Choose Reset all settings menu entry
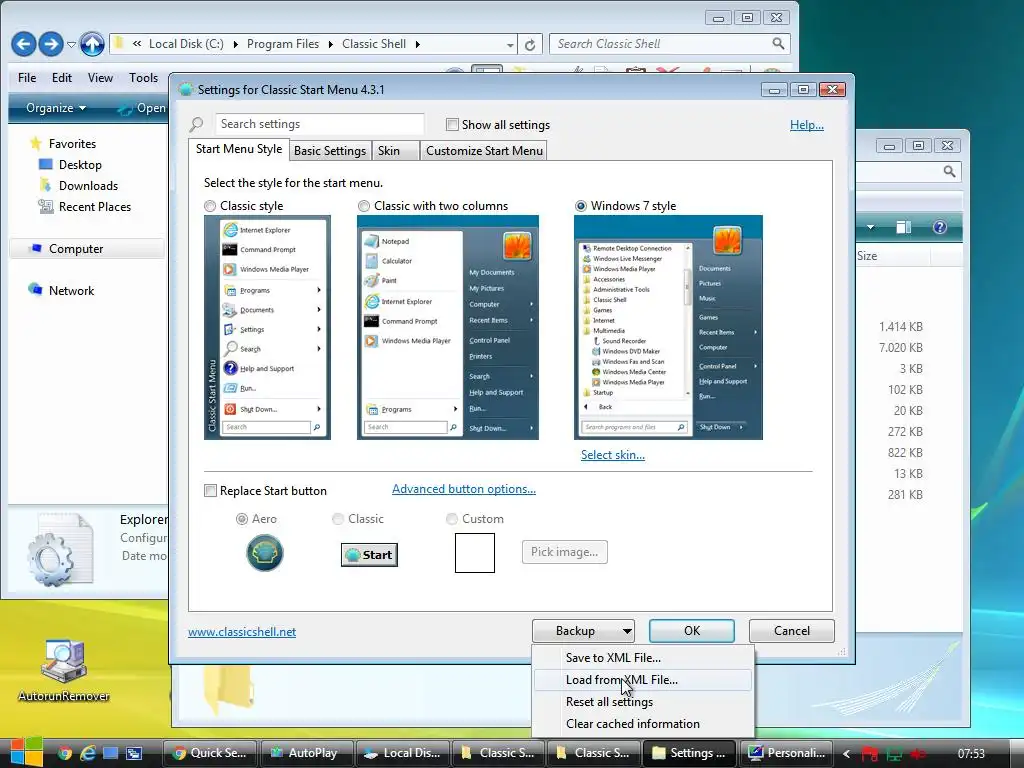1024x768 pixels. point(643,702)
